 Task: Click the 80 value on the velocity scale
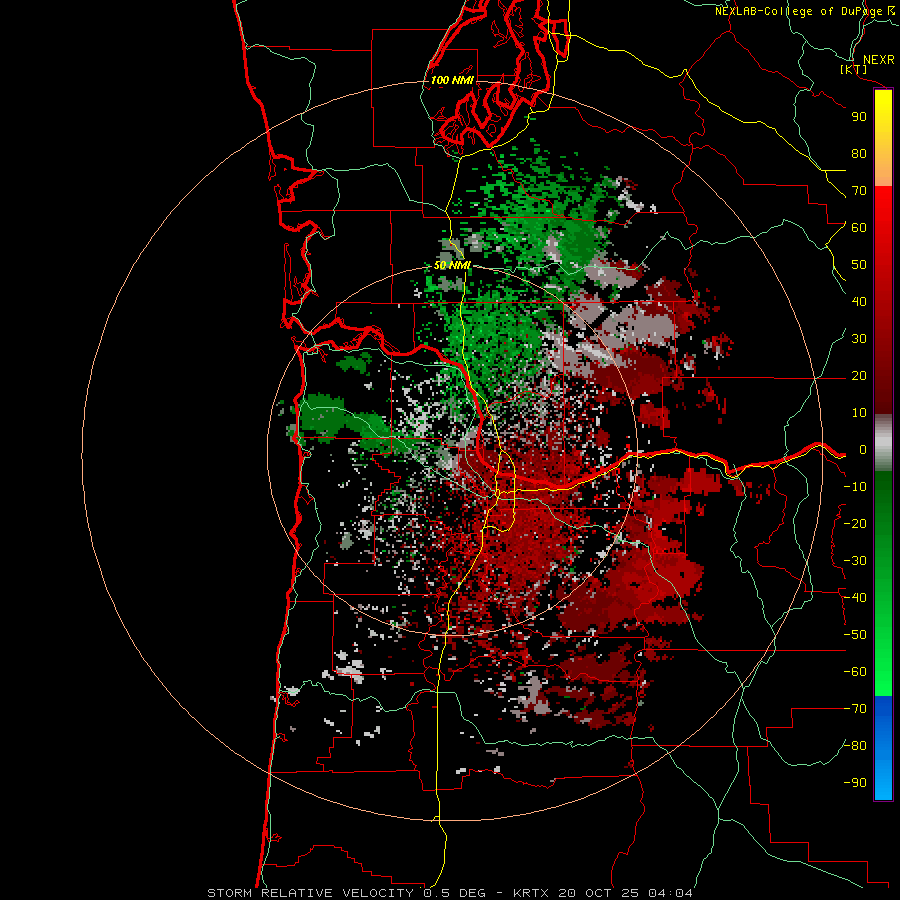pos(859,153)
